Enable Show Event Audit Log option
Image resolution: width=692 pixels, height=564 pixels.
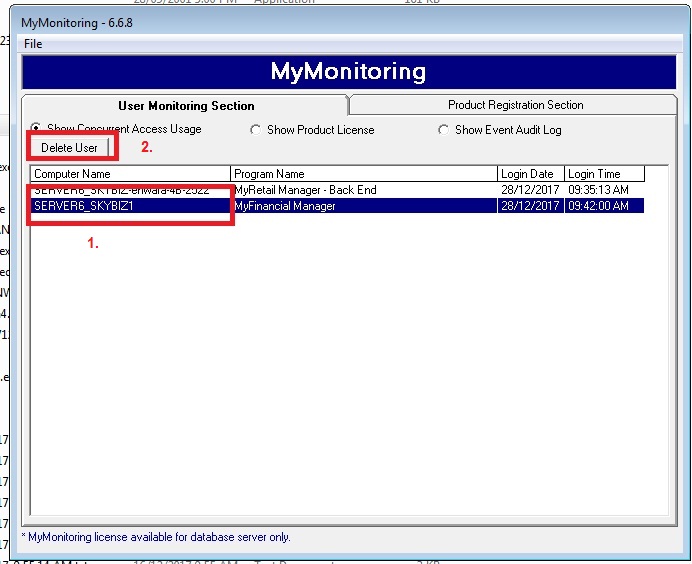(x=444, y=130)
